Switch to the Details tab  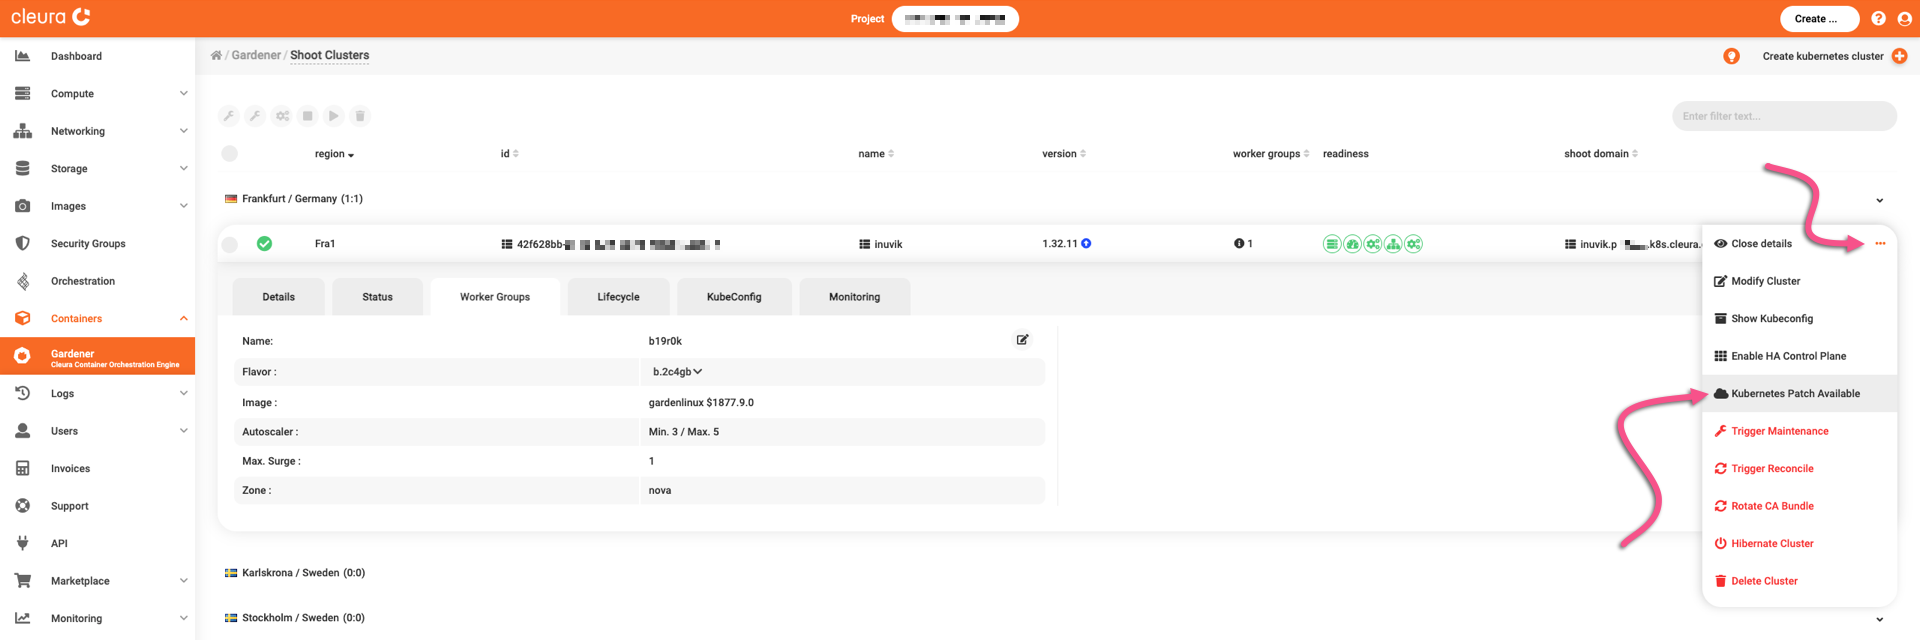point(278,297)
